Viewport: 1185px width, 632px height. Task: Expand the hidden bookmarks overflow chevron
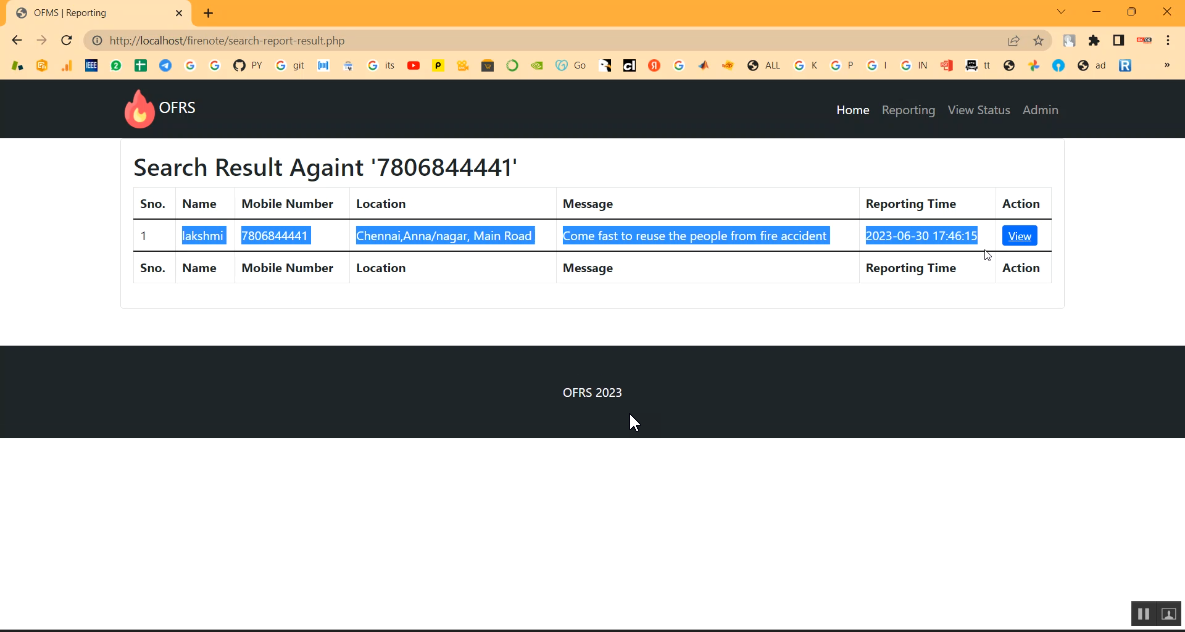(x=1166, y=66)
